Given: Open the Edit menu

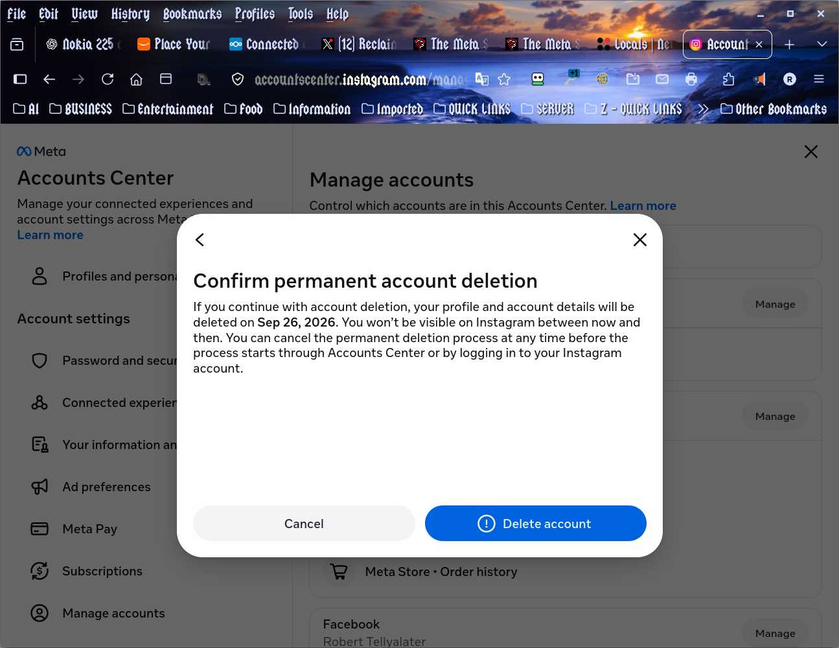Looking at the screenshot, I should [x=48, y=14].
